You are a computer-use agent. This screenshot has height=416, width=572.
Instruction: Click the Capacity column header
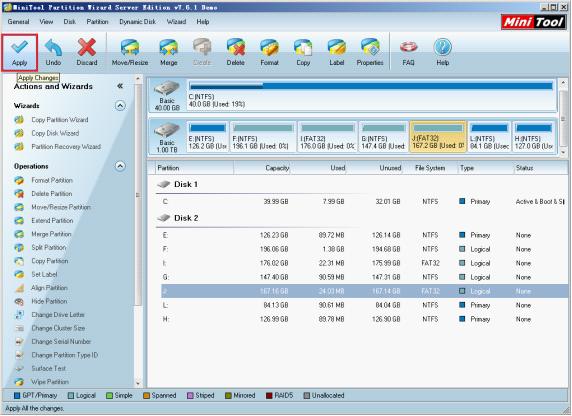point(277,168)
